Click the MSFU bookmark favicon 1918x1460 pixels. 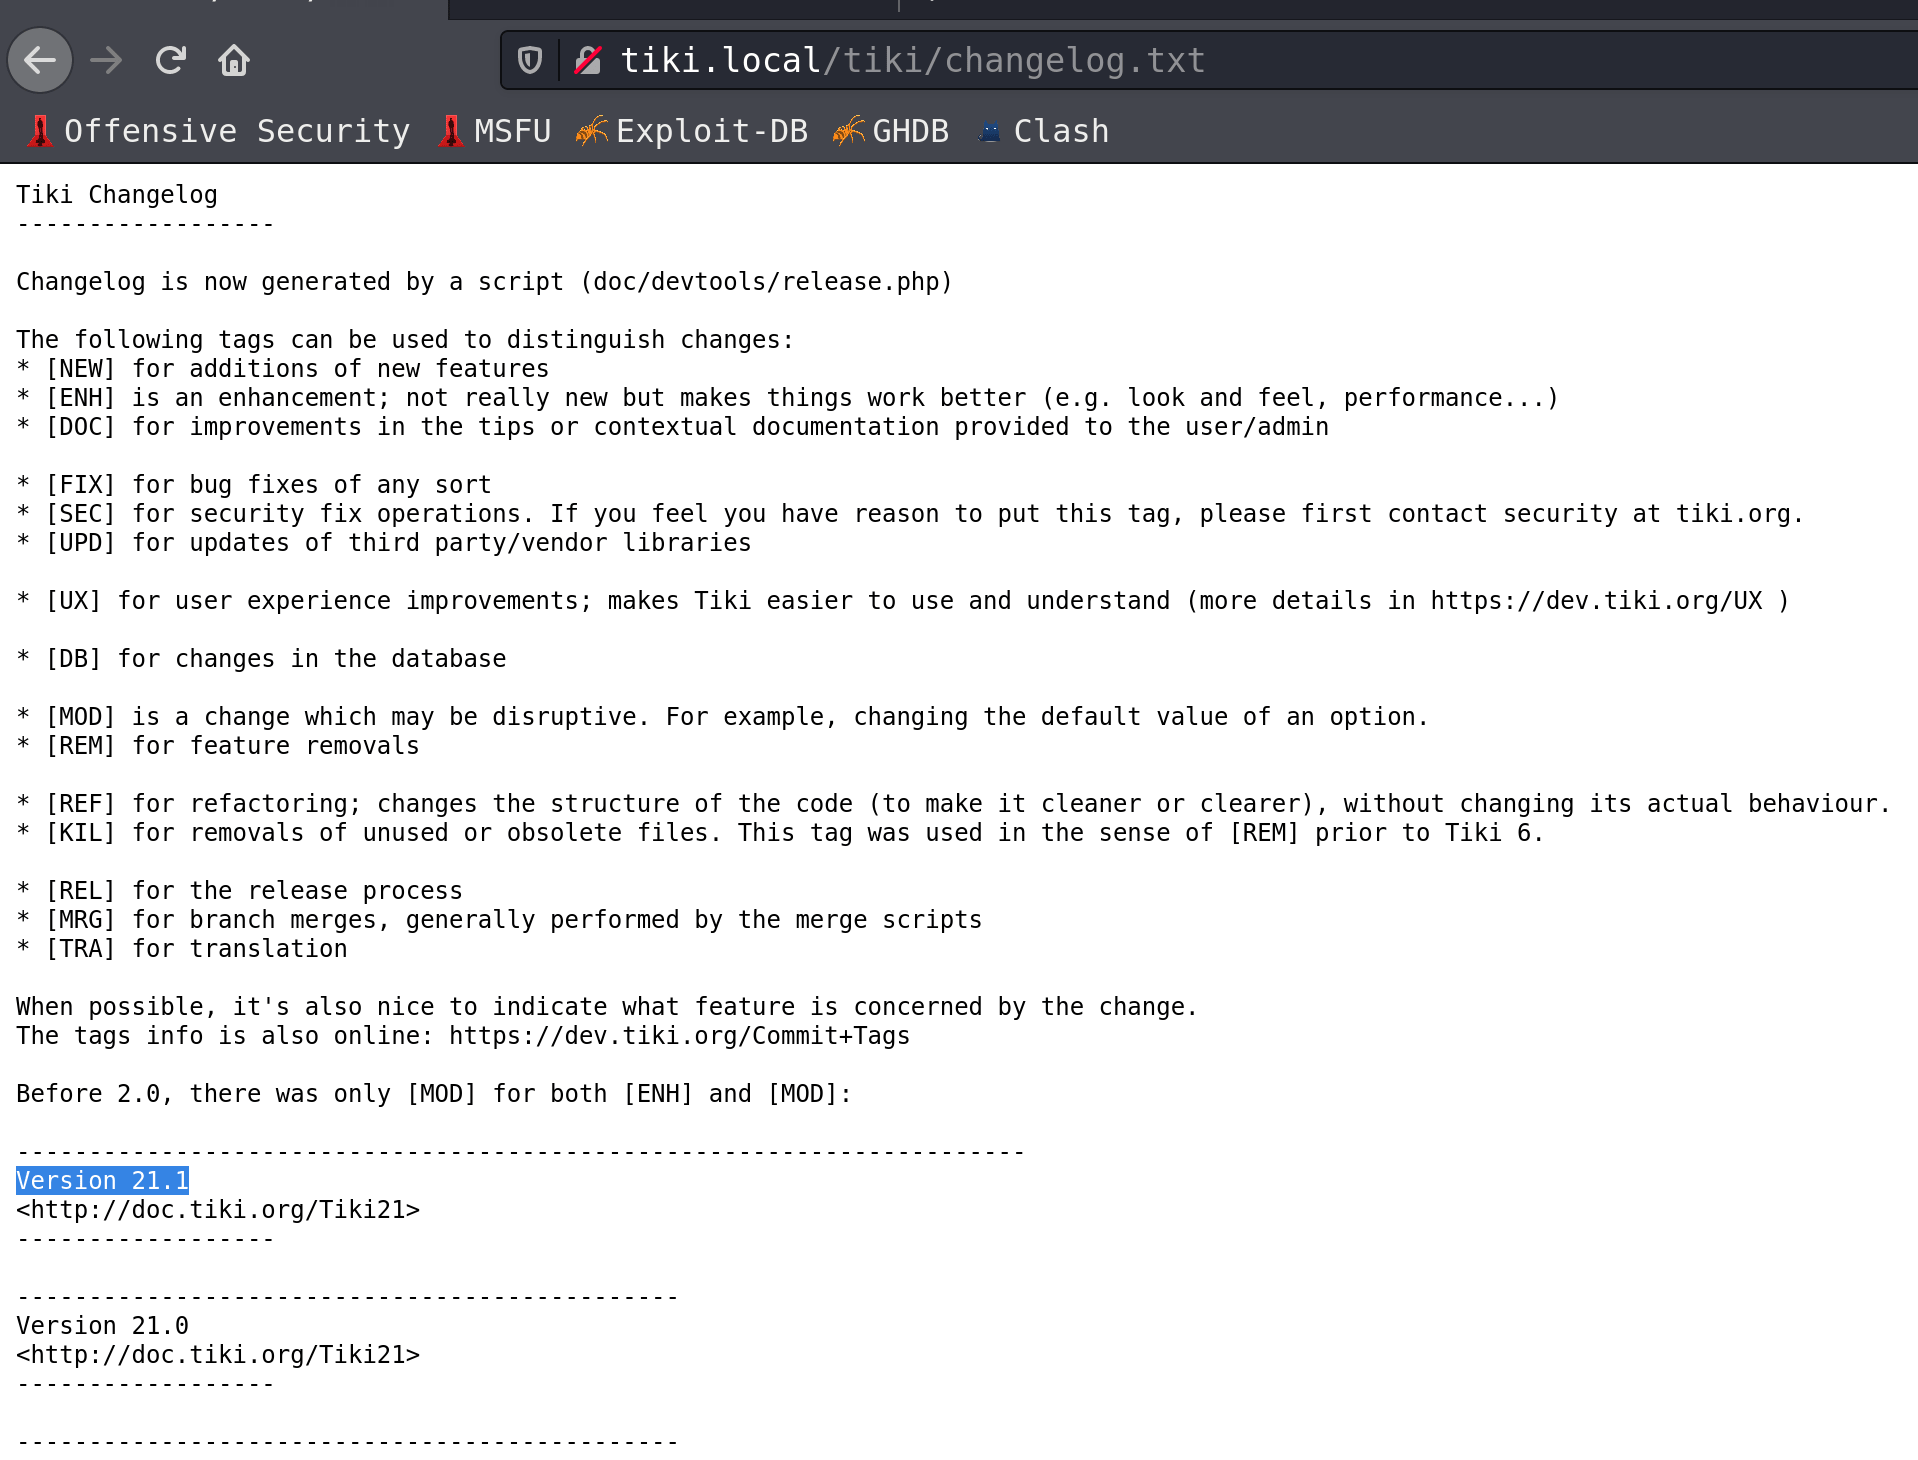point(451,131)
